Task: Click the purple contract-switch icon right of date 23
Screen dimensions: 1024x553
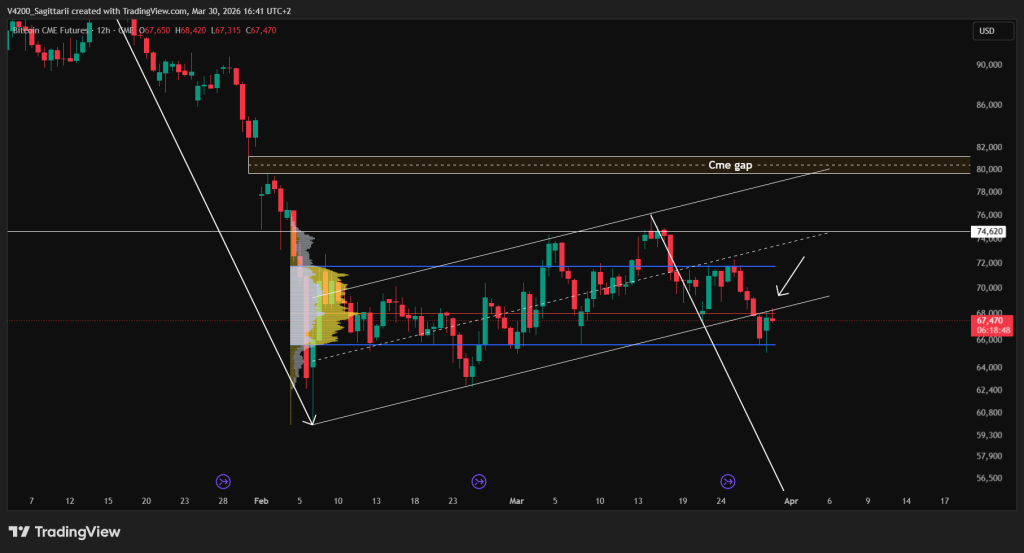Action: click(x=478, y=481)
